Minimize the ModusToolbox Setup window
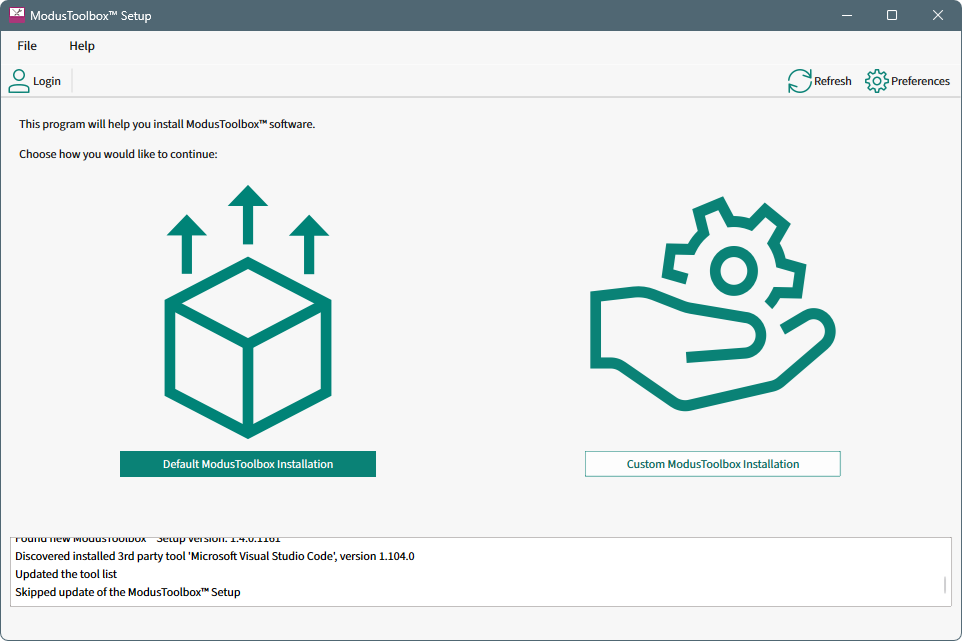This screenshot has width=962, height=641. tap(846, 16)
